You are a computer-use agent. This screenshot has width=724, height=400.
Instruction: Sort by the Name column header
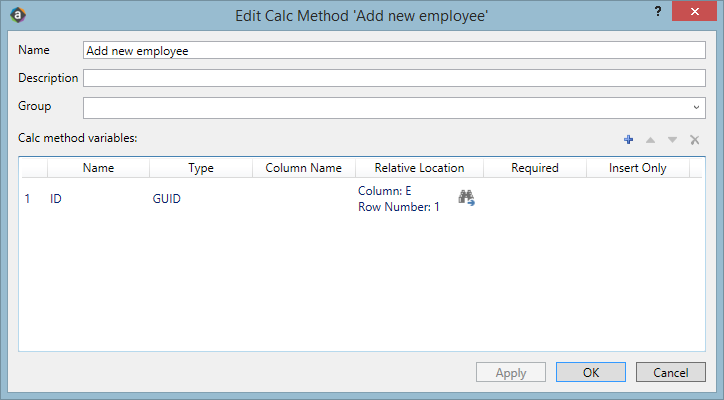pyautogui.click(x=98, y=168)
